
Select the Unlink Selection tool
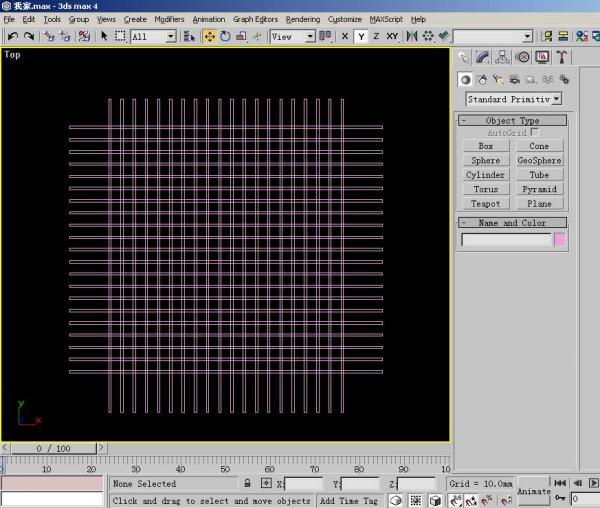pyautogui.click(x=65, y=36)
